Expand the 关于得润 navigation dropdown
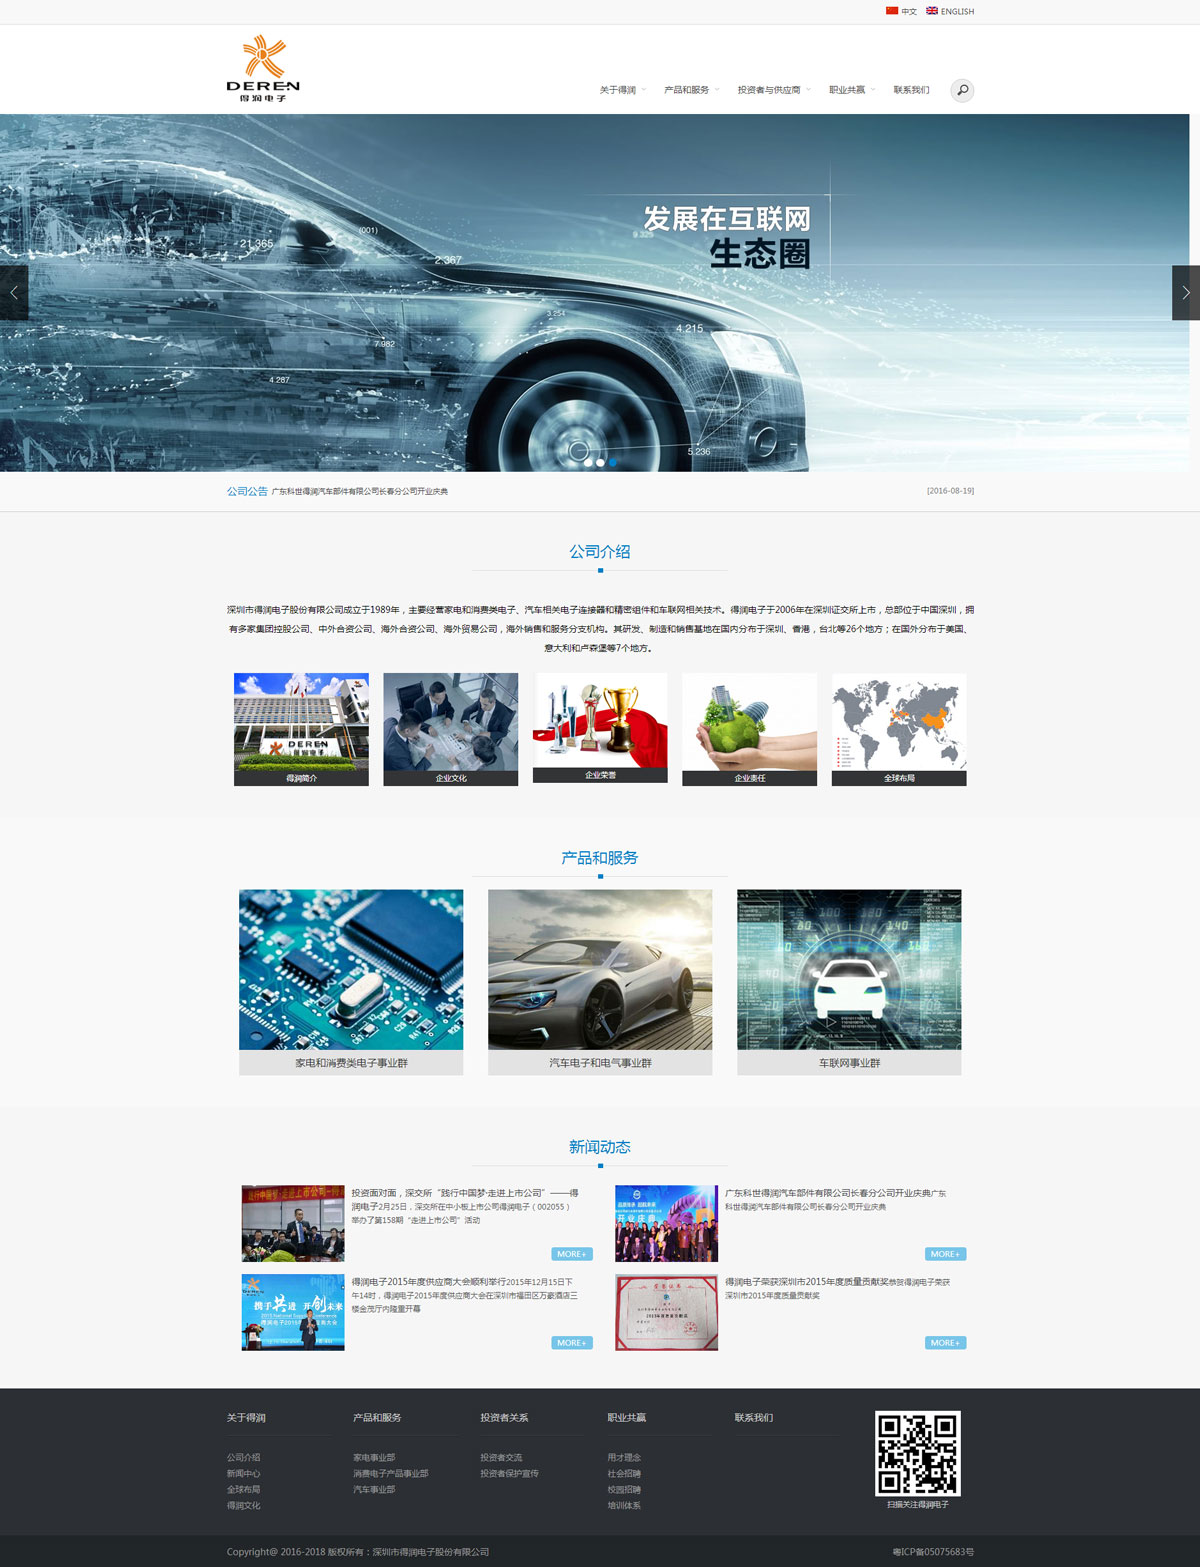 (x=618, y=90)
